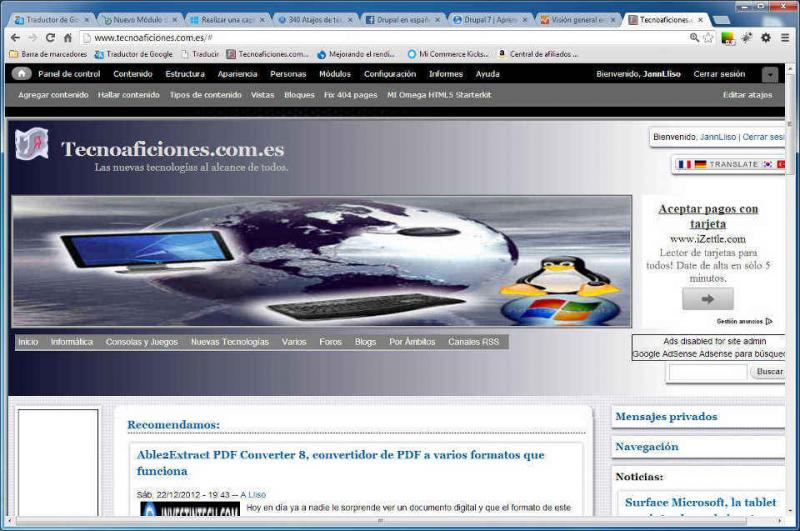Click Fix 404 pages shortcut
Image resolution: width=800 pixels, height=531 pixels.
(351, 95)
